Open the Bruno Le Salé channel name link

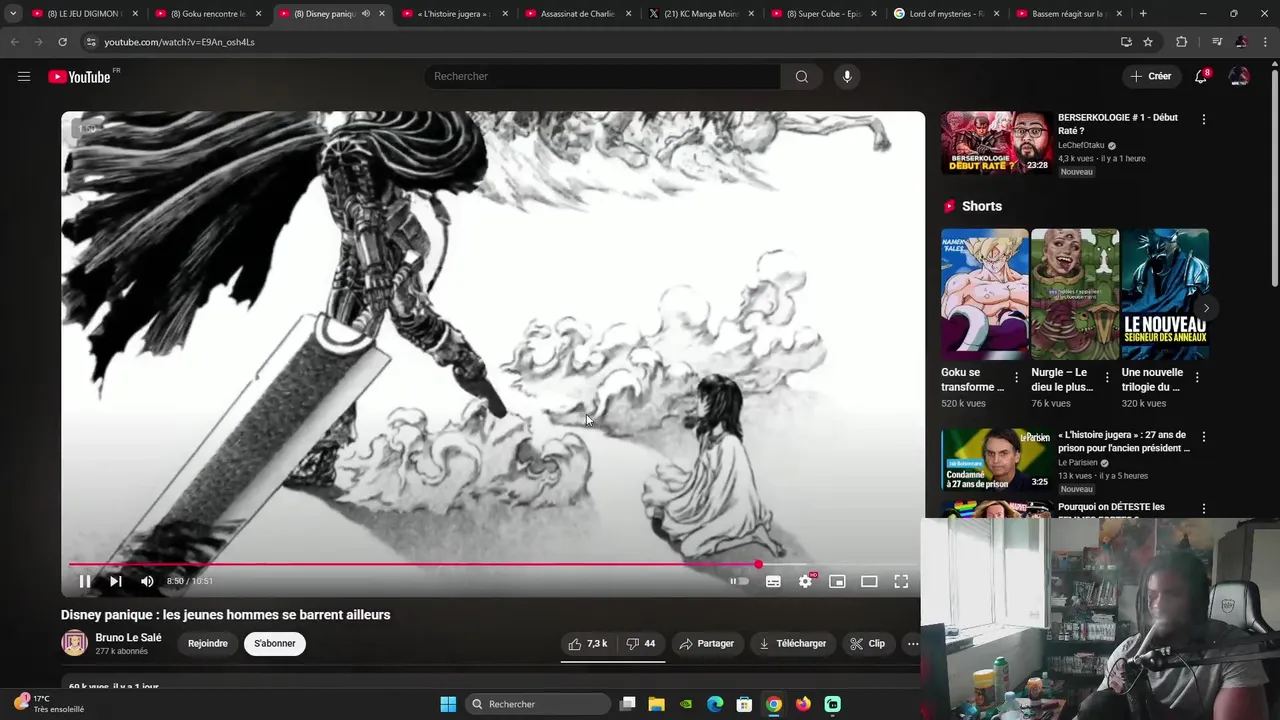point(128,638)
